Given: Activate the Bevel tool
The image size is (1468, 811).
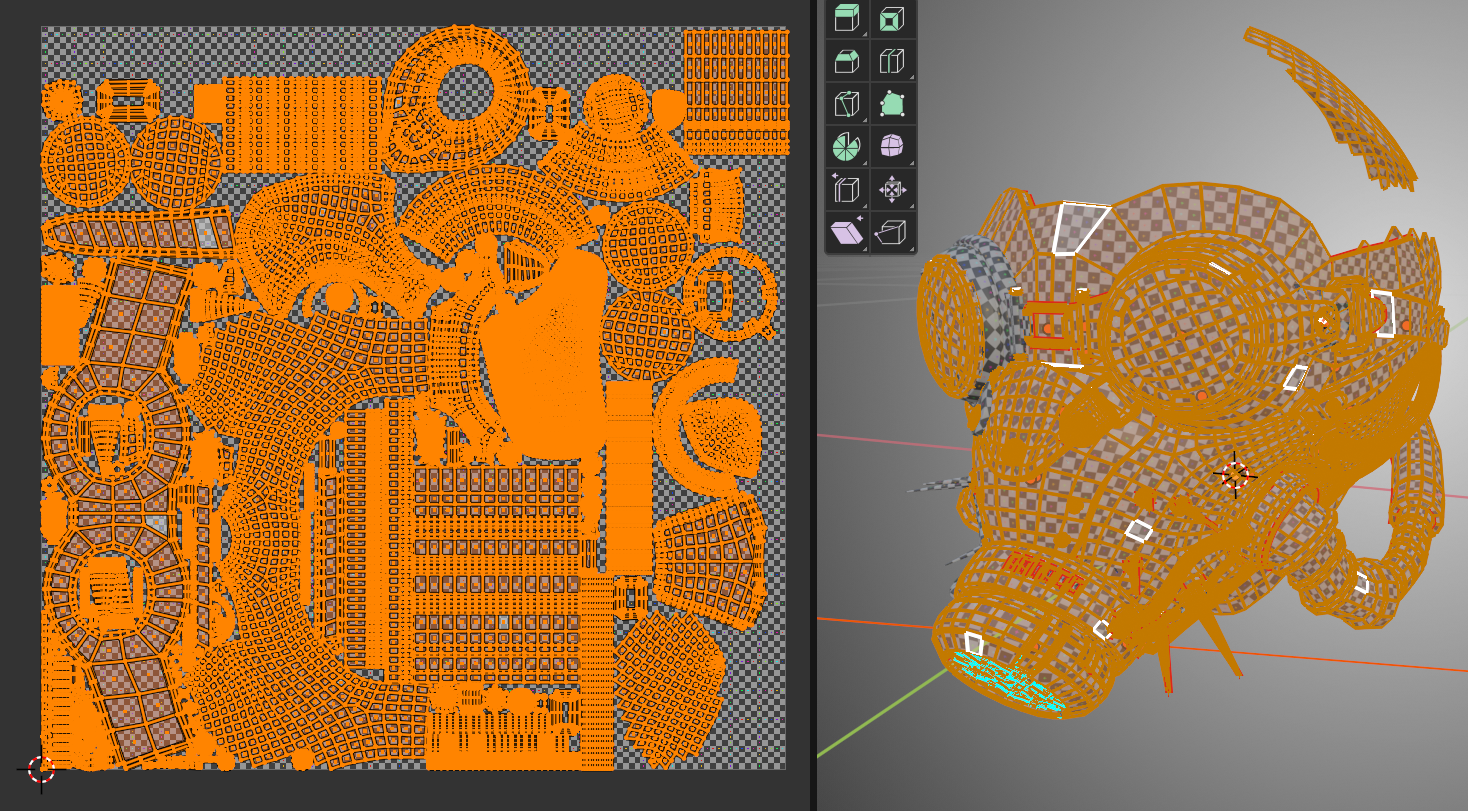Looking at the screenshot, I should (847, 61).
